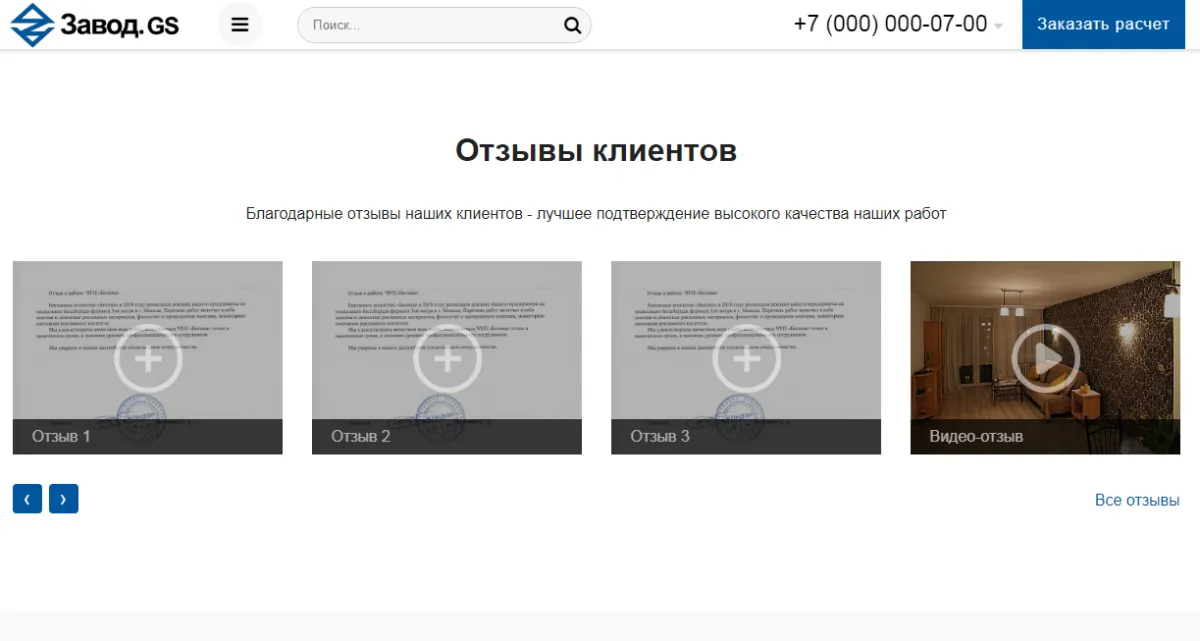Image resolution: width=1200 pixels, height=641 pixels.
Task: Click the search magnifier icon
Action: click(x=571, y=24)
